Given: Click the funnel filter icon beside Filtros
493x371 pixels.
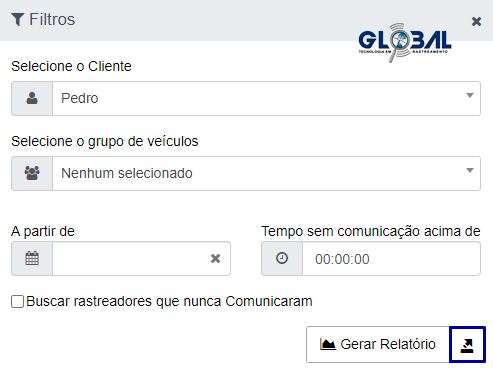Looking at the screenshot, I should click(17, 19).
